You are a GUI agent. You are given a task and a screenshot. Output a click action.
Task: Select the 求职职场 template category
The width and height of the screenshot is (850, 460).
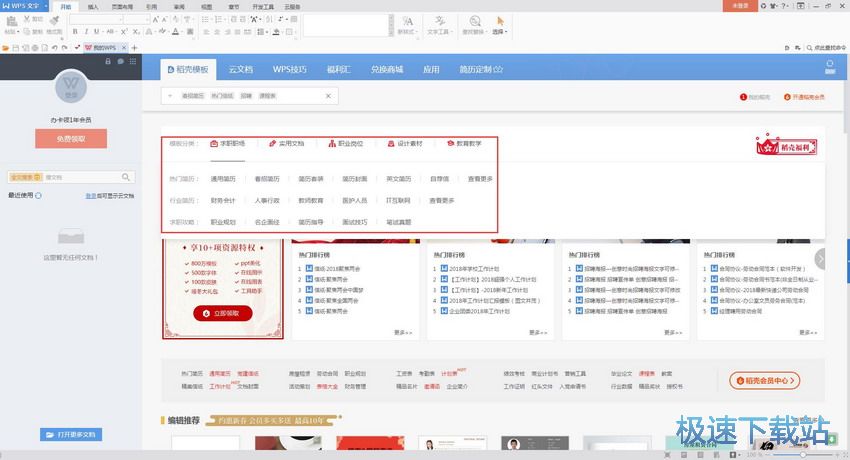point(228,144)
